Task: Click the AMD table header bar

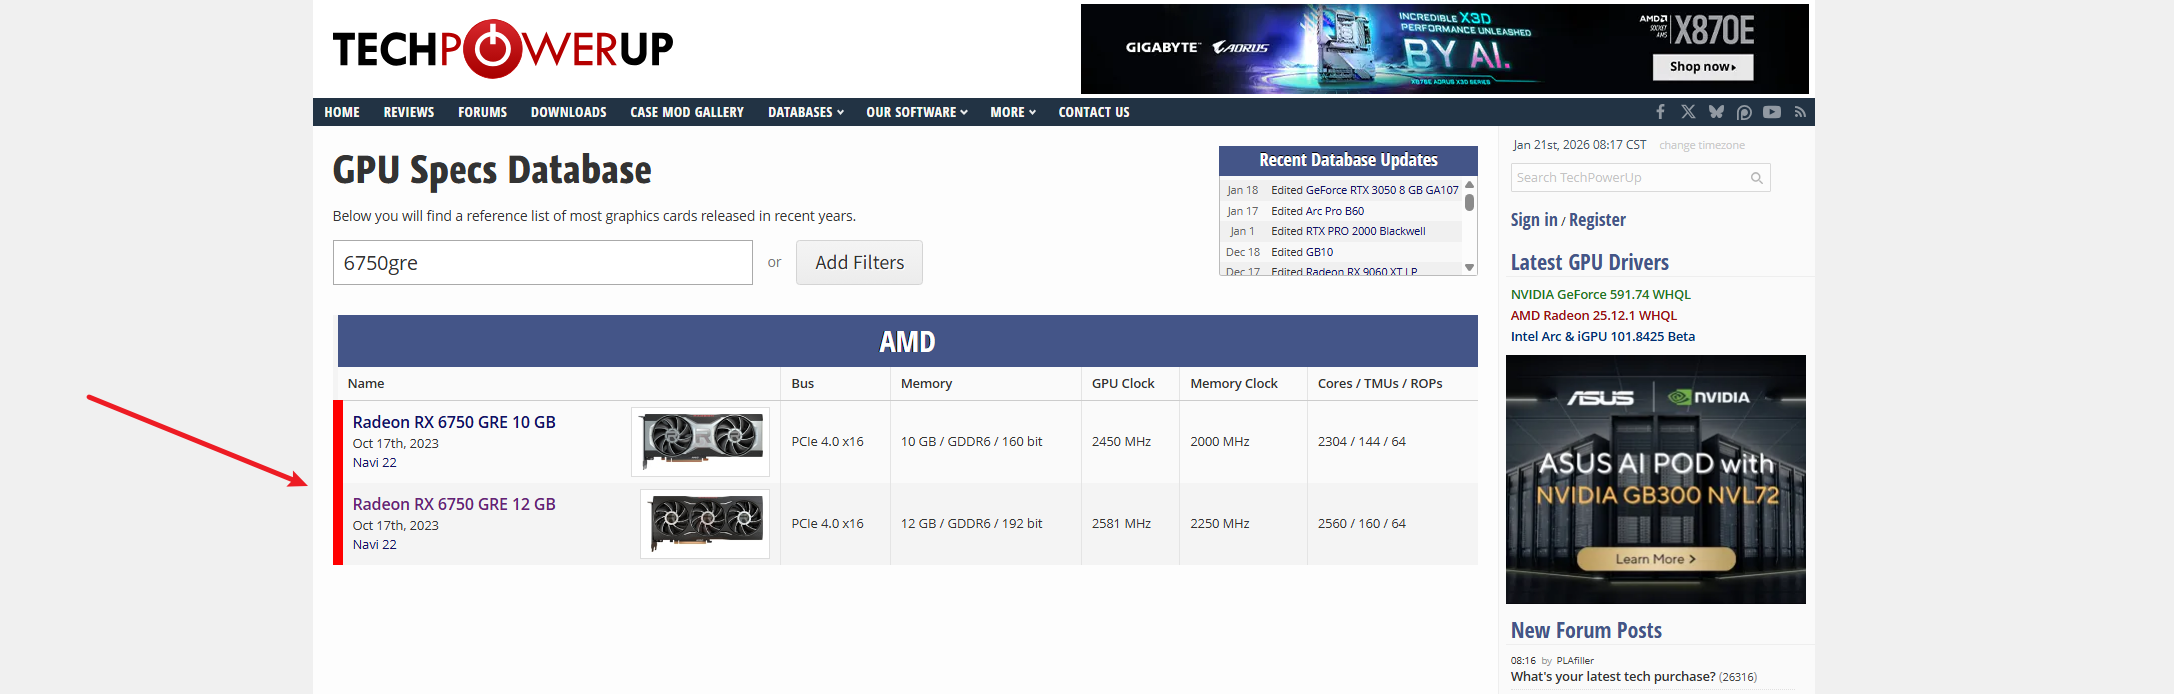Action: pyautogui.click(x=907, y=341)
